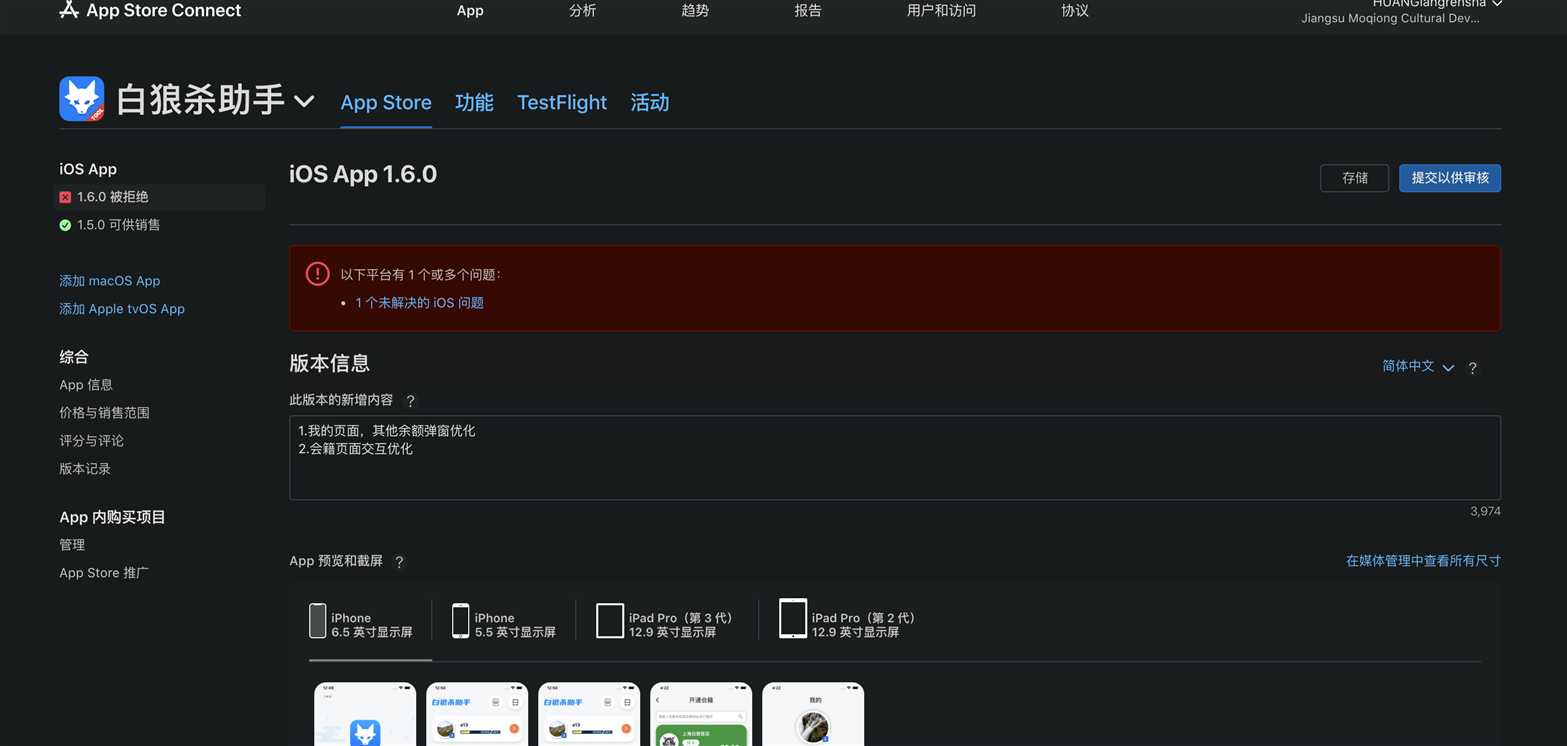Expand the 白狼杀助手 app switcher chevron
1567x746 pixels.
[x=304, y=101]
